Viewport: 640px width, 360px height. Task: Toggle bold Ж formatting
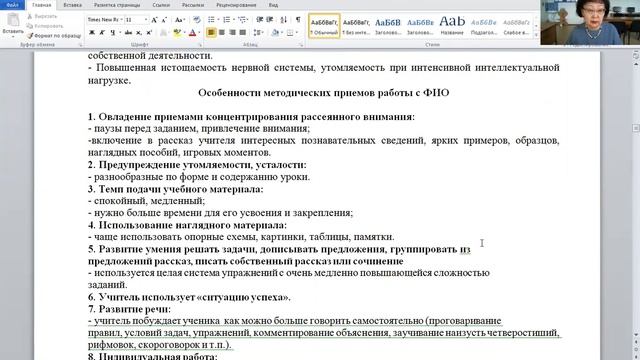(x=92, y=33)
